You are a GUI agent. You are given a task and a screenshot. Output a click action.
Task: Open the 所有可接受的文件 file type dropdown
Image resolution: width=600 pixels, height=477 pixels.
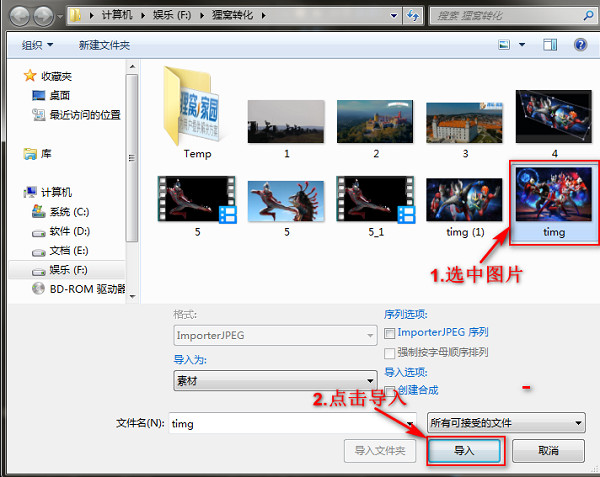[506, 423]
